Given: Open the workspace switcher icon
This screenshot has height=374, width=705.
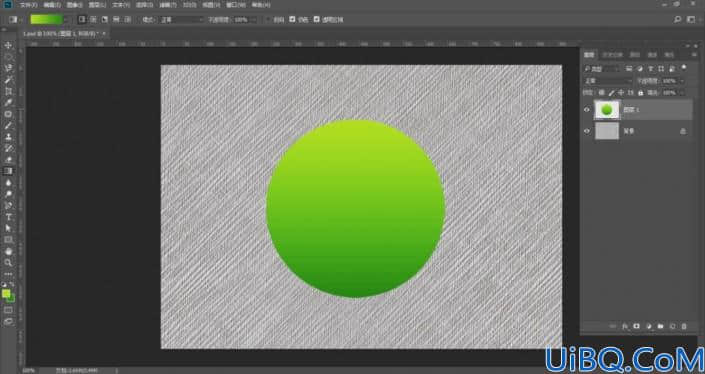Looking at the screenshot, I should click(x=691, y=20).
